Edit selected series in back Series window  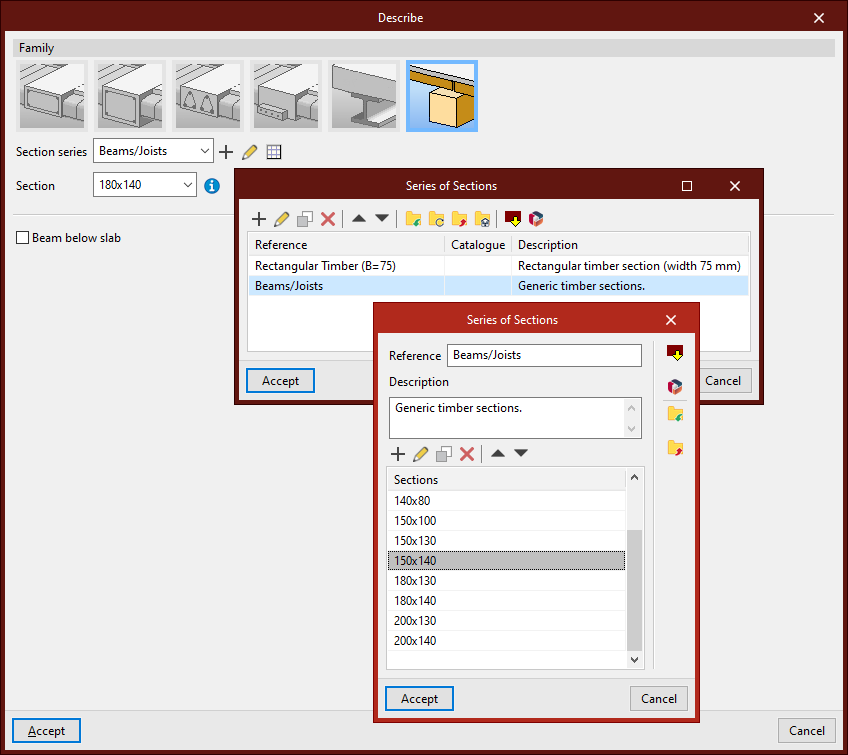coord(282,219)
